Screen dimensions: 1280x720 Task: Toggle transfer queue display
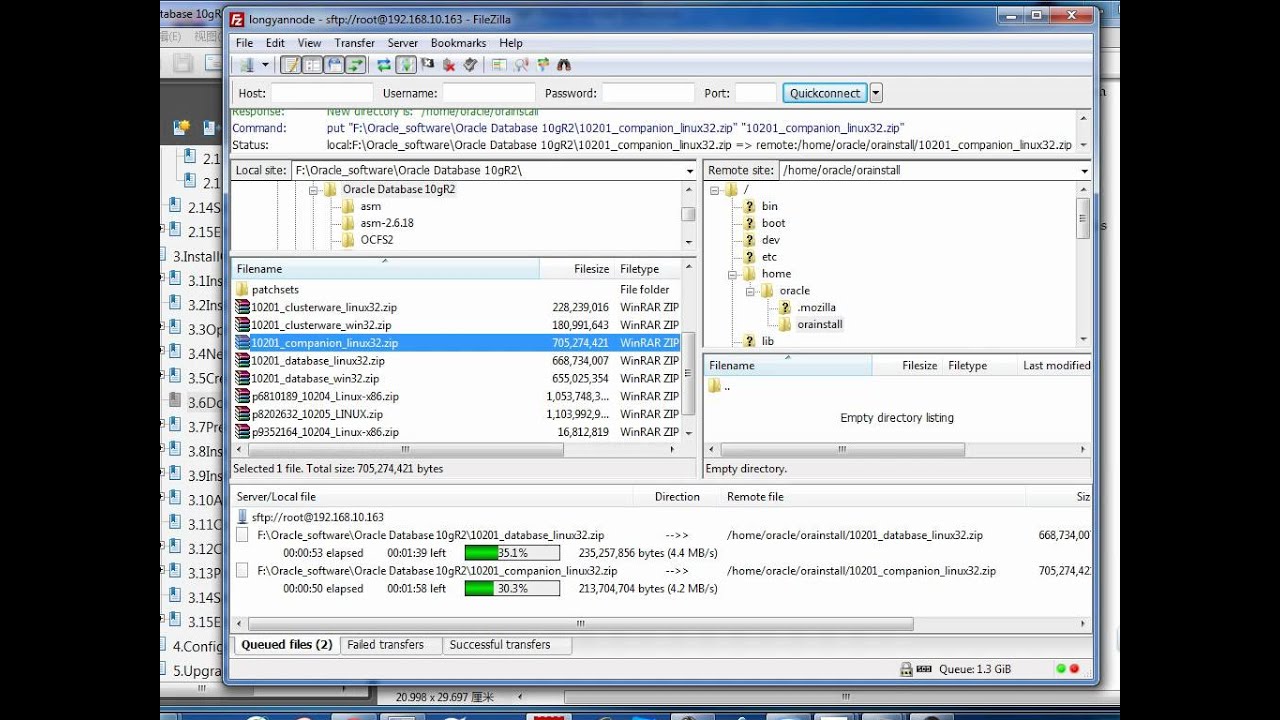tap(356, 65)
